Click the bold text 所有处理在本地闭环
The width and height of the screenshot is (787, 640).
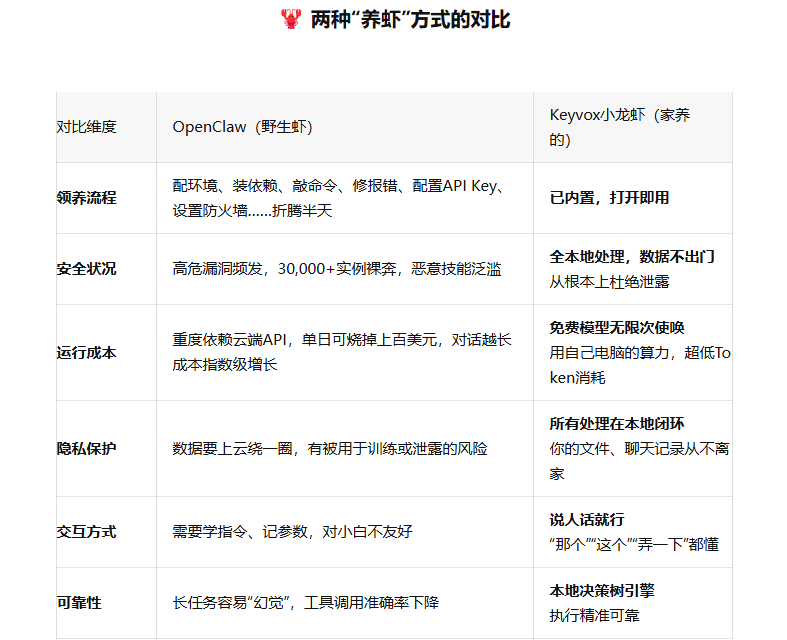[x=616, y=424]
